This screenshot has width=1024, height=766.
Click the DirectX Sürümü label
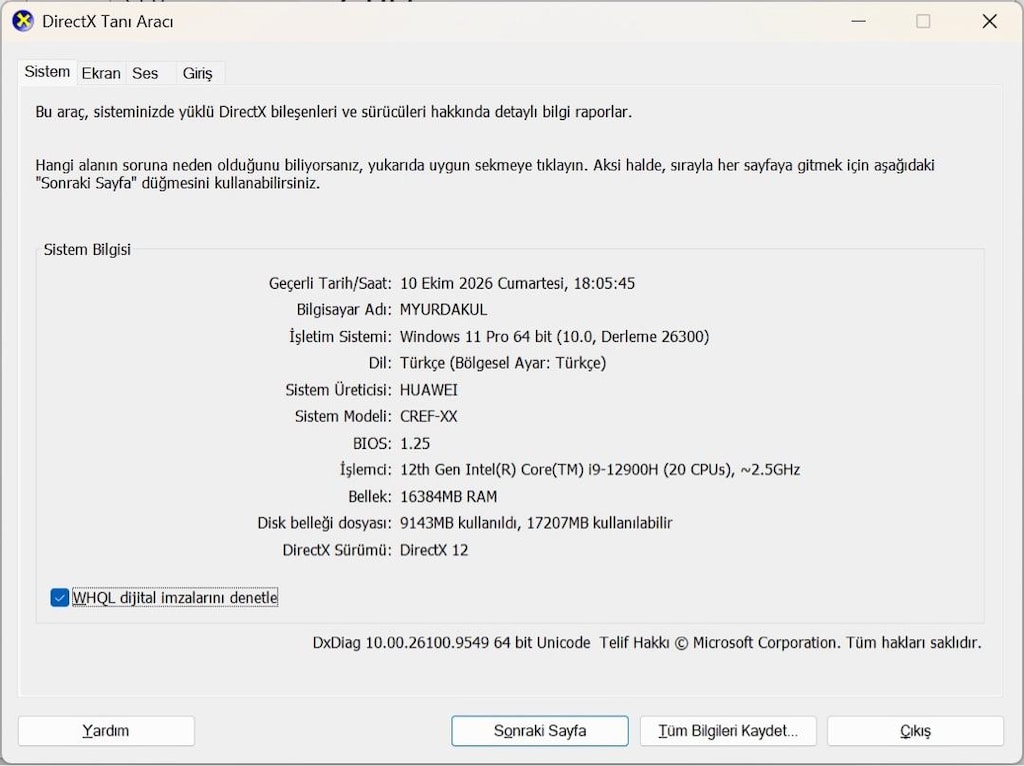(337, 550)
